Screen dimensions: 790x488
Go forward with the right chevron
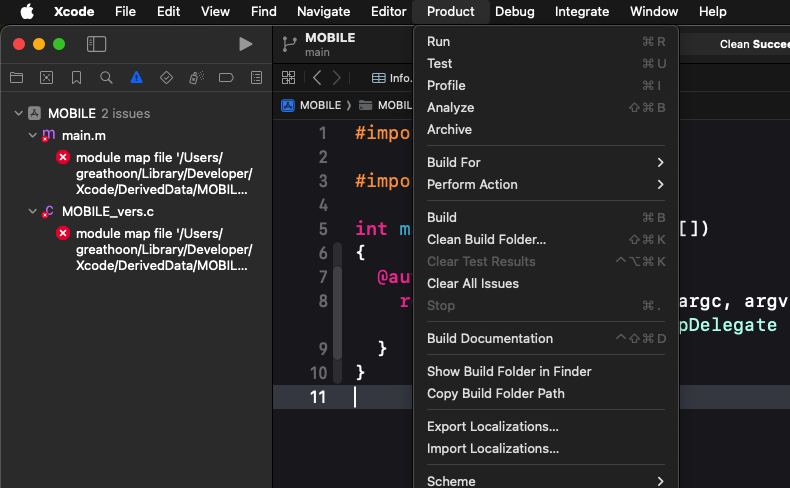click(337, 78)
